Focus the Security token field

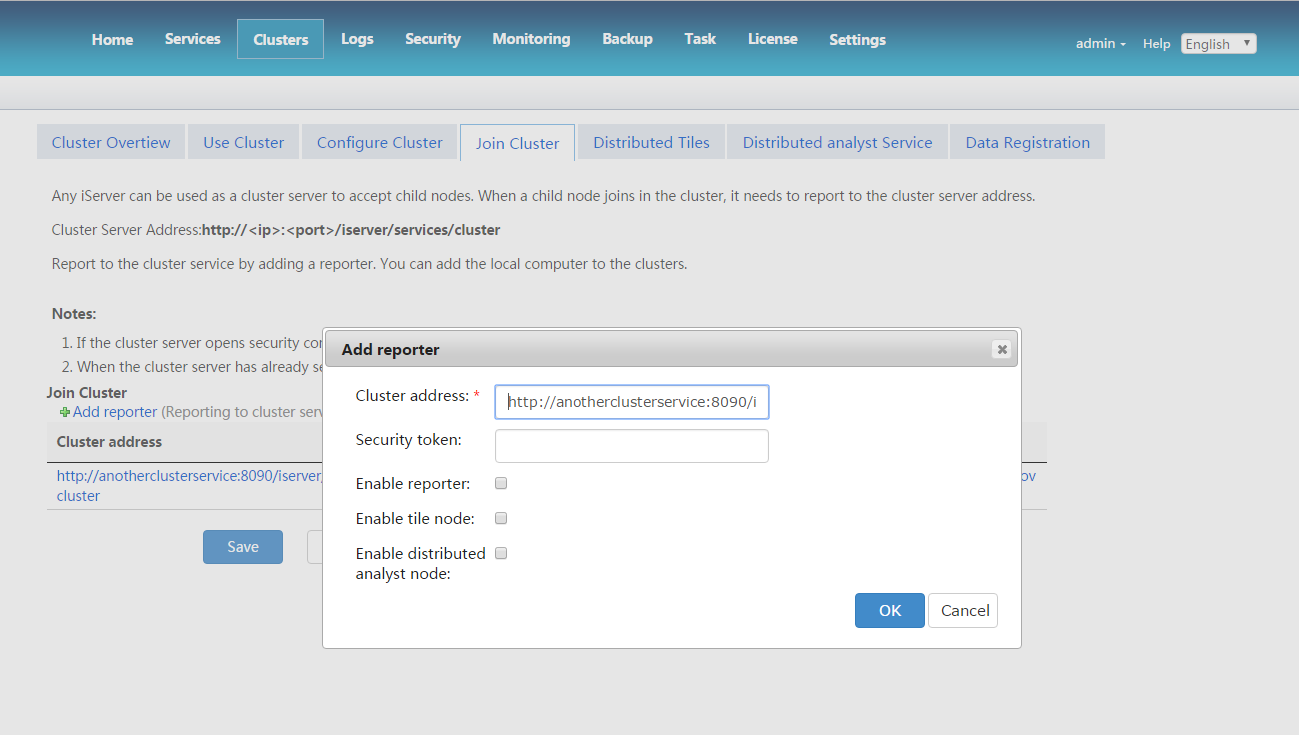click(x=631, y=446)
